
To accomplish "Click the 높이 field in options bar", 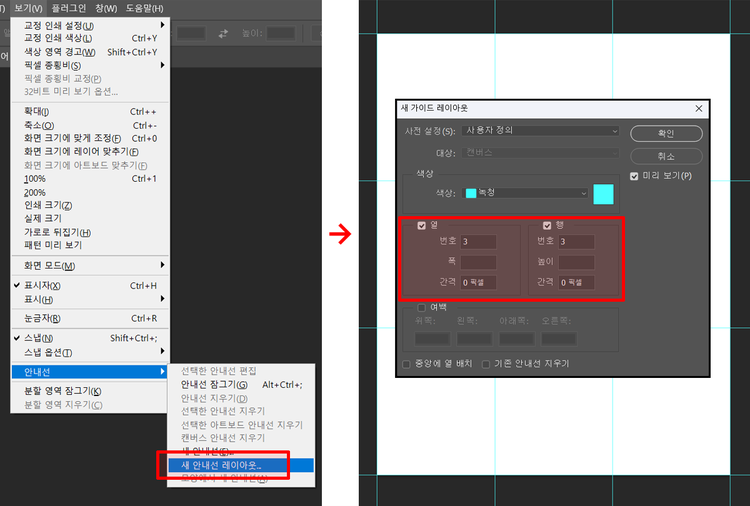I will point(281,33).
